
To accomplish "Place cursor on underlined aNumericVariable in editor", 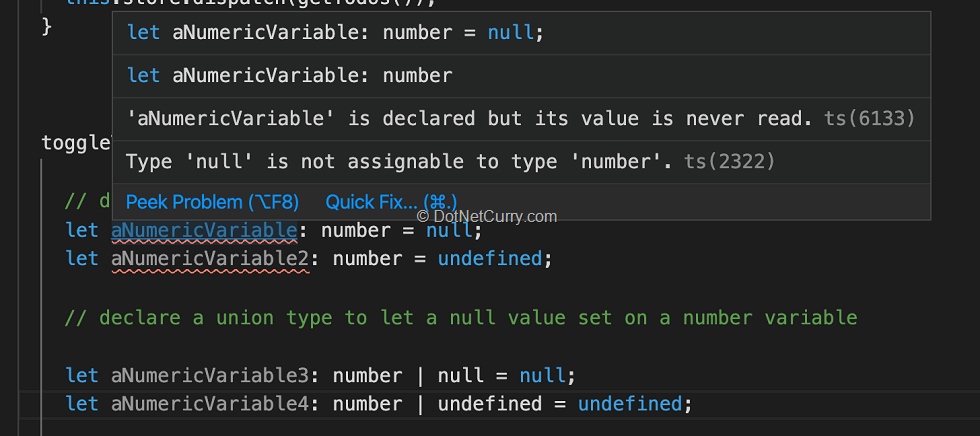I will [204, 231].
